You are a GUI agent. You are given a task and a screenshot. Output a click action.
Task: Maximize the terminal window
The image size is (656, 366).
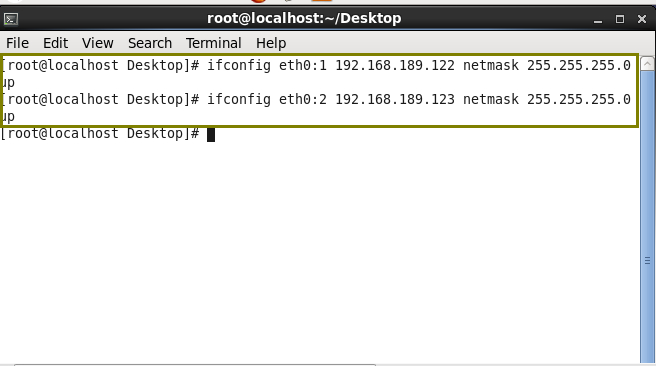tap(620, 19)
